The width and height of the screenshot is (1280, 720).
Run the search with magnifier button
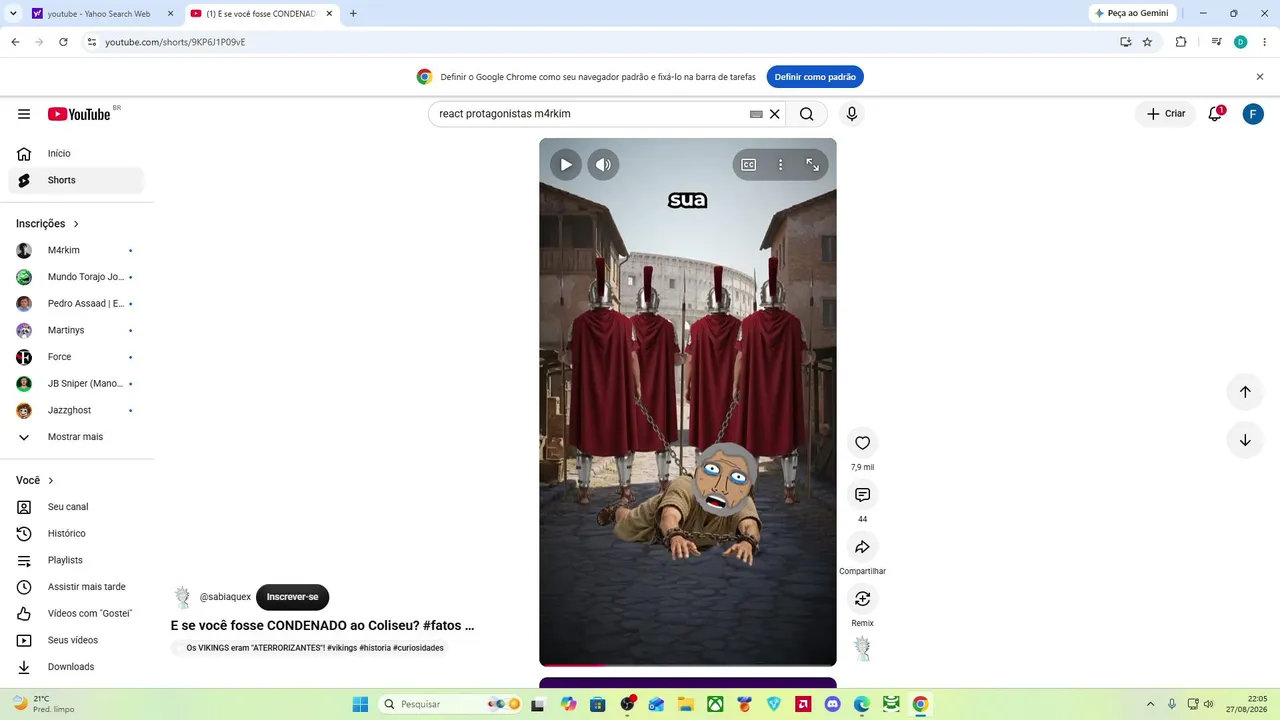(x=806, y=114)
